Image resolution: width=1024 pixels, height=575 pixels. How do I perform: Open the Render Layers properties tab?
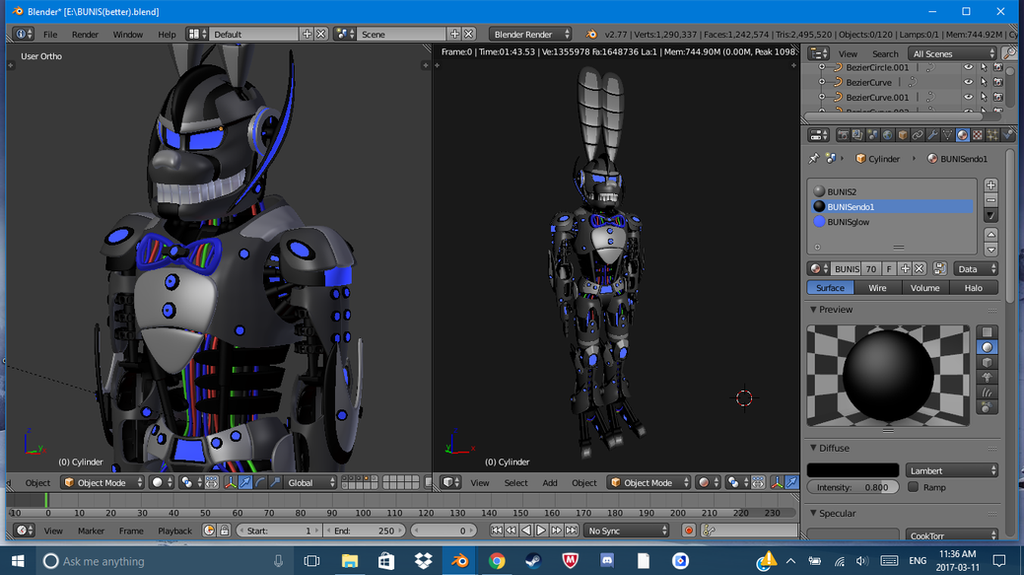click(857, 135)
